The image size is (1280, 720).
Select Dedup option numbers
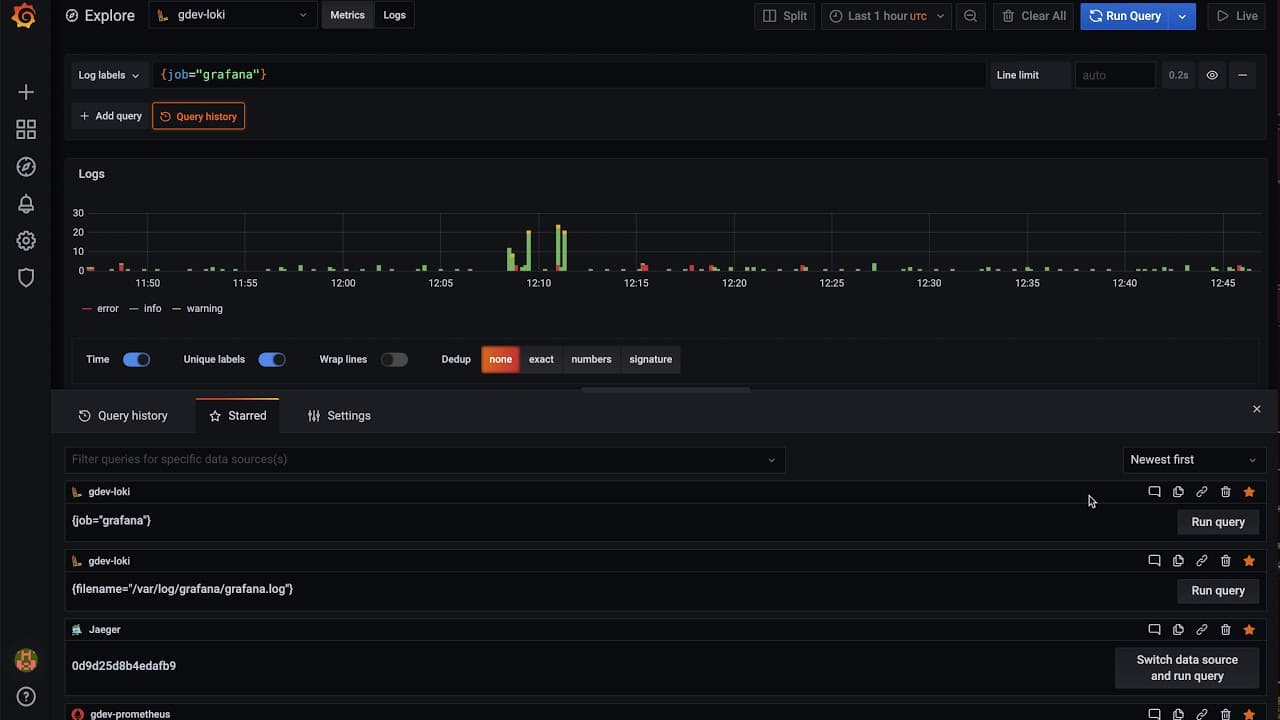(x=591, y=359)
